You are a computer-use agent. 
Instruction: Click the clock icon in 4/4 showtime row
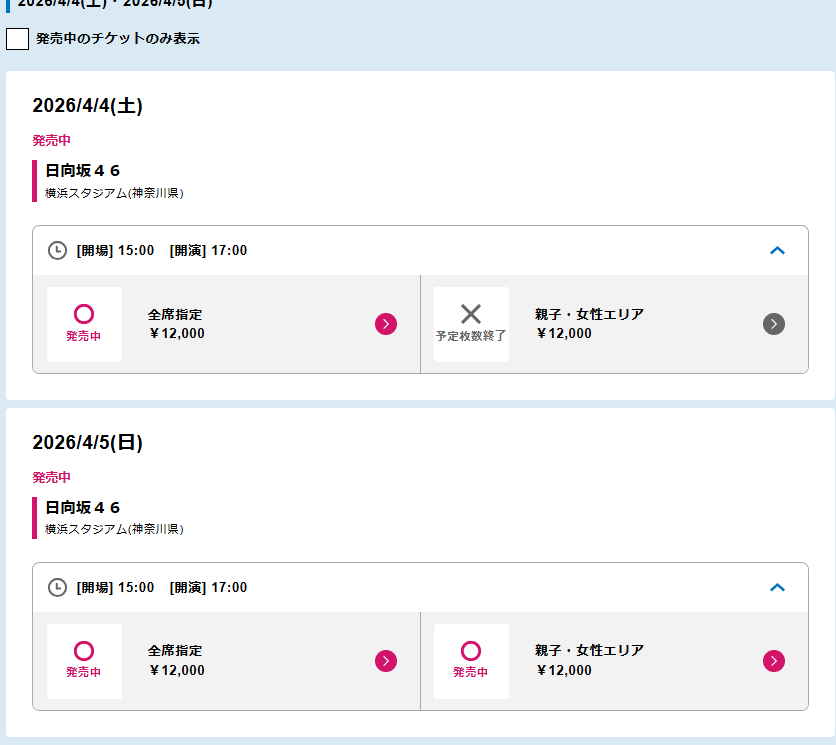click(58, 250)
